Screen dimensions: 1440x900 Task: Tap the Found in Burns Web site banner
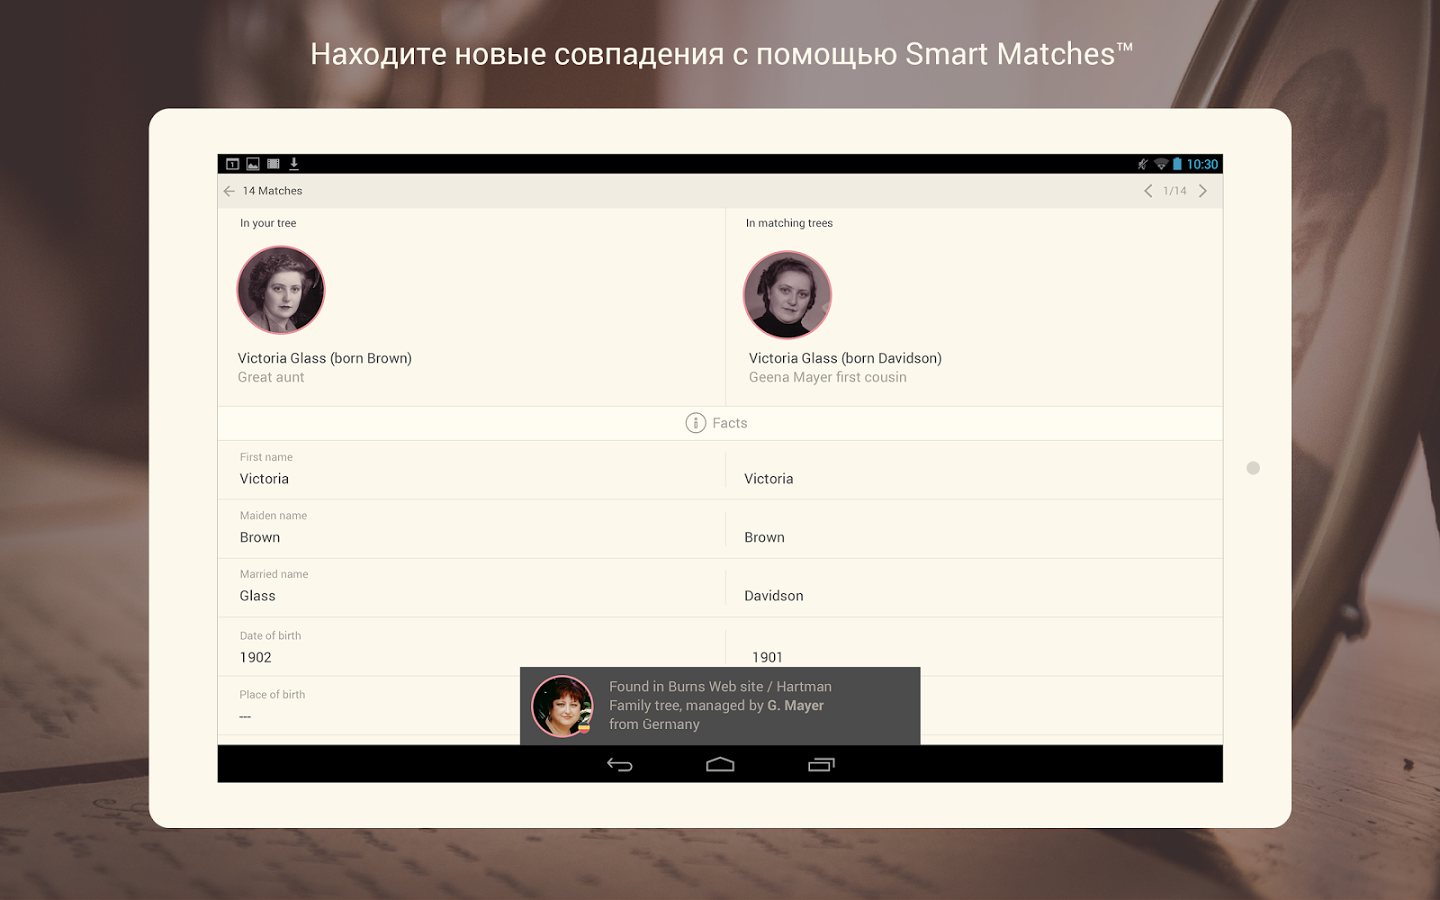coord(720,706)
